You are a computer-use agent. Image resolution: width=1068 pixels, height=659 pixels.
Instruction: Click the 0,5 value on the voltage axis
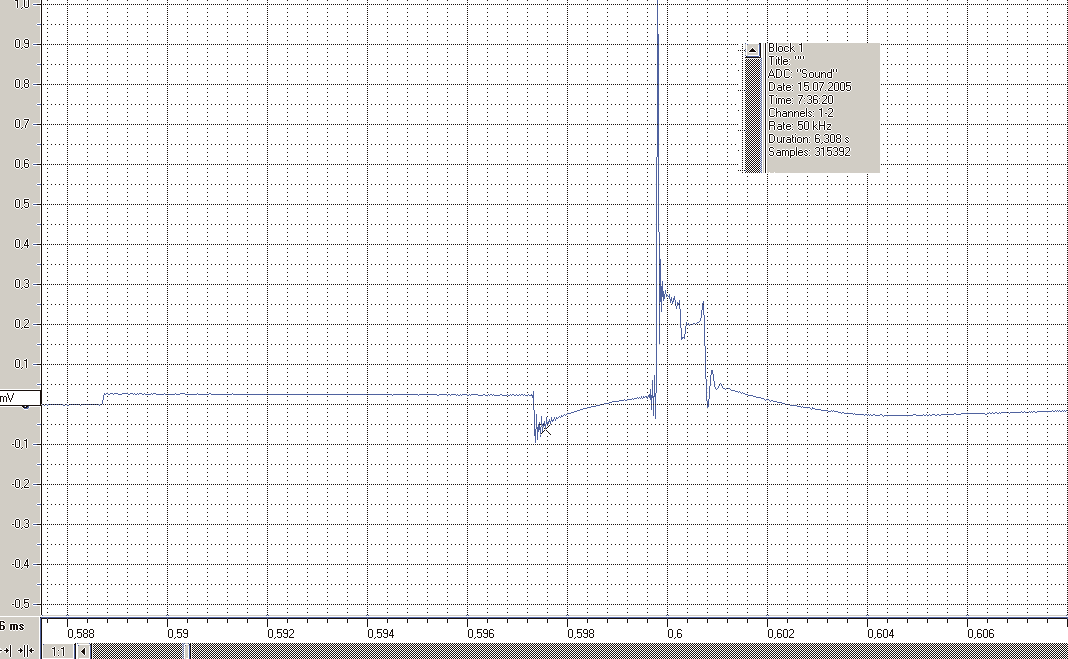click(x=22, y=204)
